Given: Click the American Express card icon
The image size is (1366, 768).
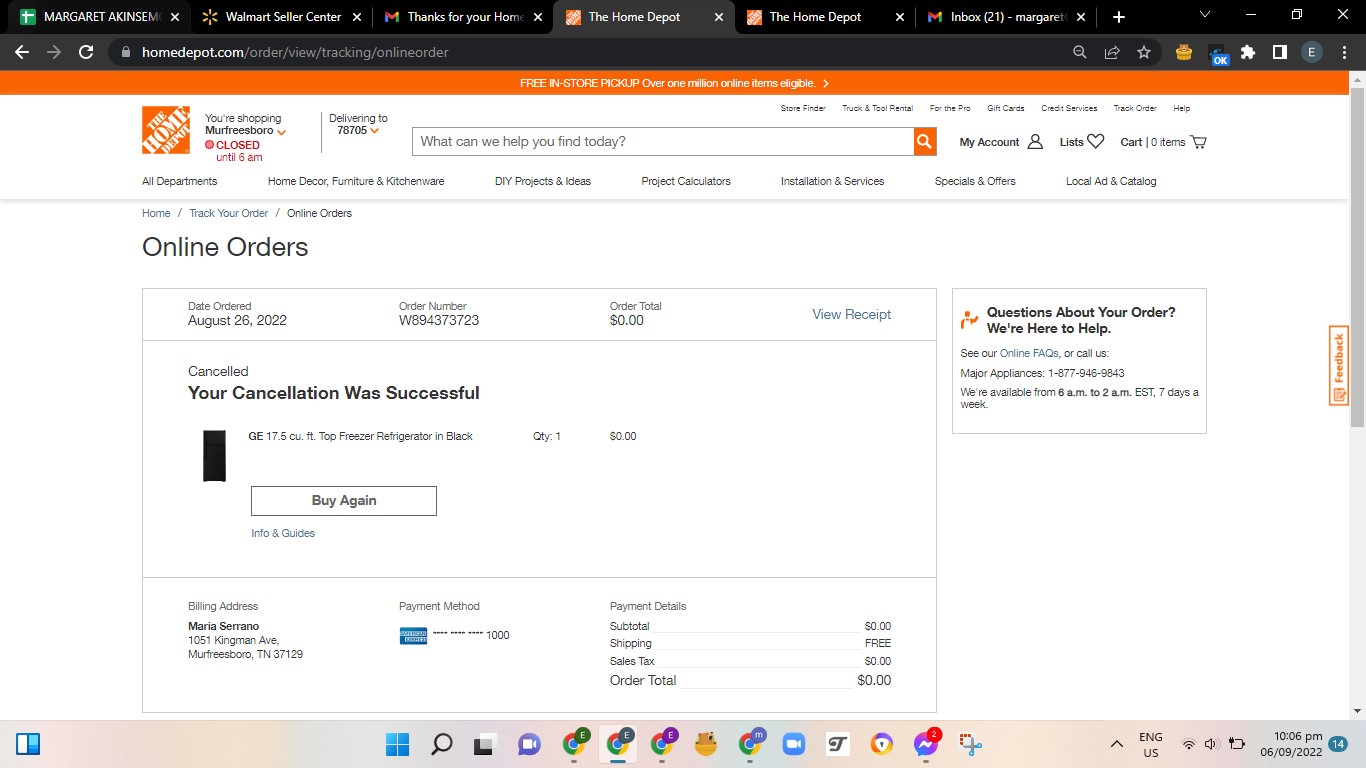Looking at the screenshot, I should (413, 636).
